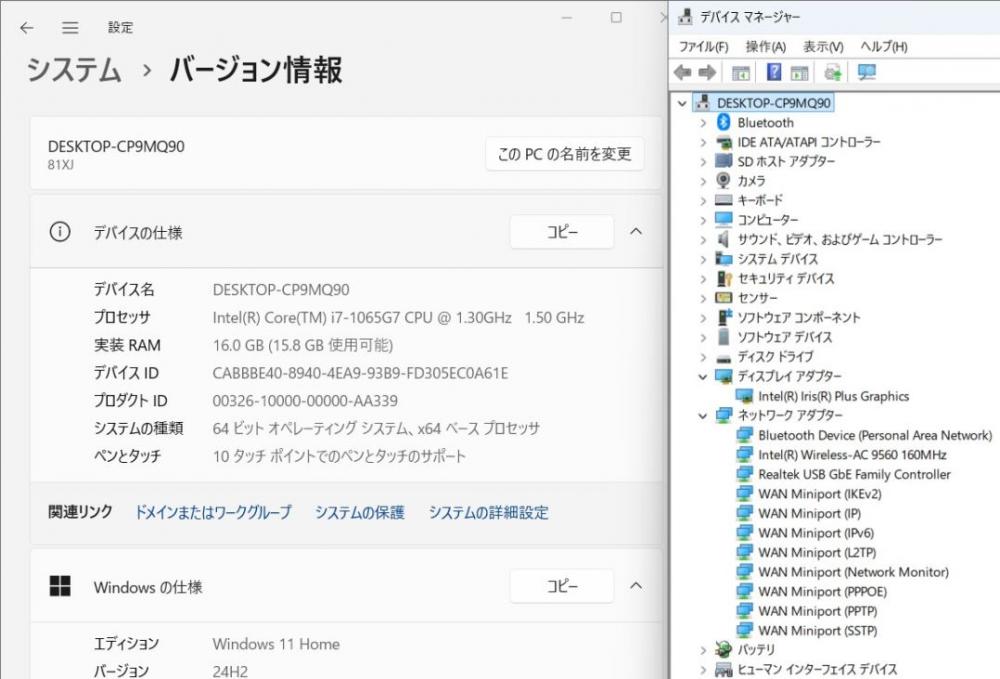This screenshot has height=679, width=1000.
Task: Click the プロダクト ID value 00326-10000-00000-AA339
Action: point(305,400)
